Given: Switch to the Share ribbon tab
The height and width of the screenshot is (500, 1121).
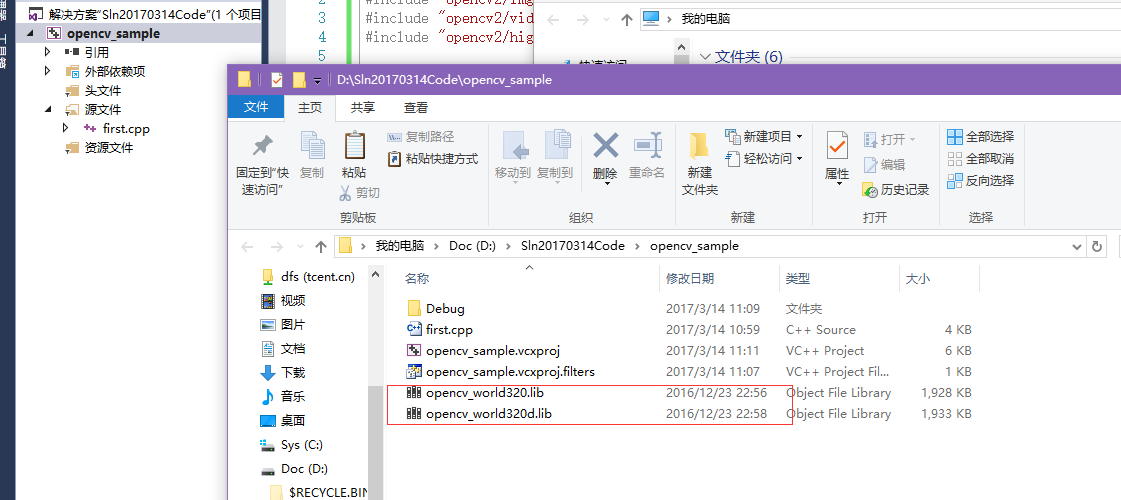Looking at the screenshot, I should (362, 107).
